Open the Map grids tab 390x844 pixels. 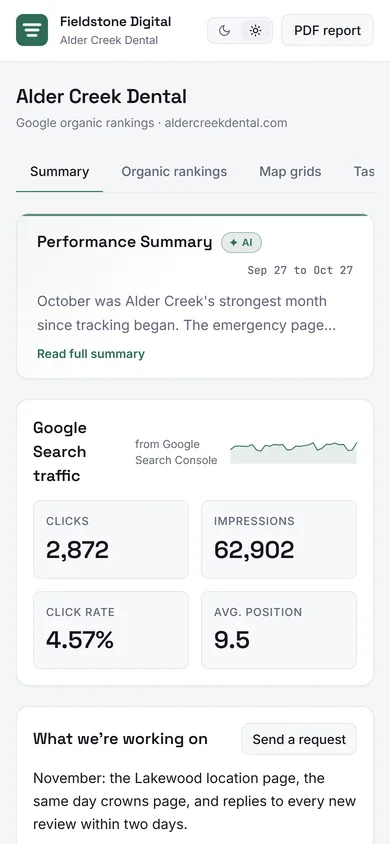290,172
